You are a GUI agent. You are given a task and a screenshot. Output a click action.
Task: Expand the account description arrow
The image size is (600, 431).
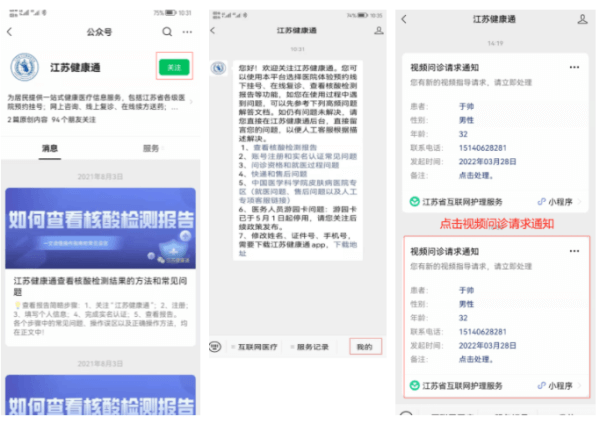pos(191,102)
